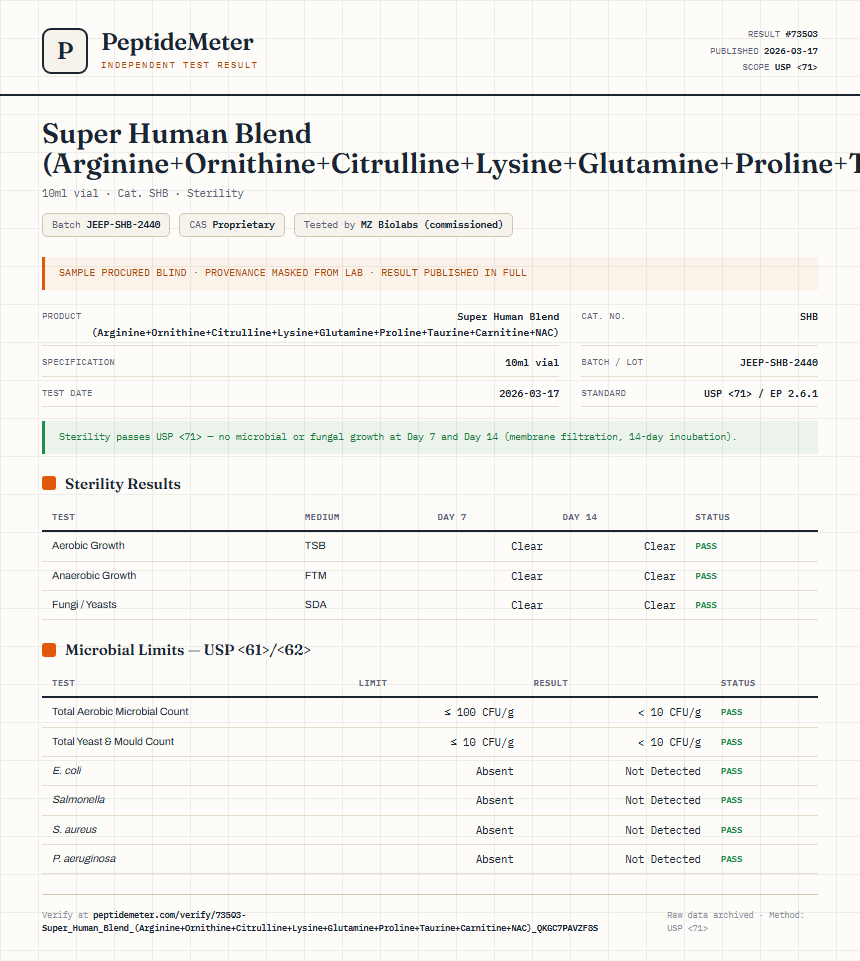
Task: Click the 'LIMIT' column header
Action: 373,683
